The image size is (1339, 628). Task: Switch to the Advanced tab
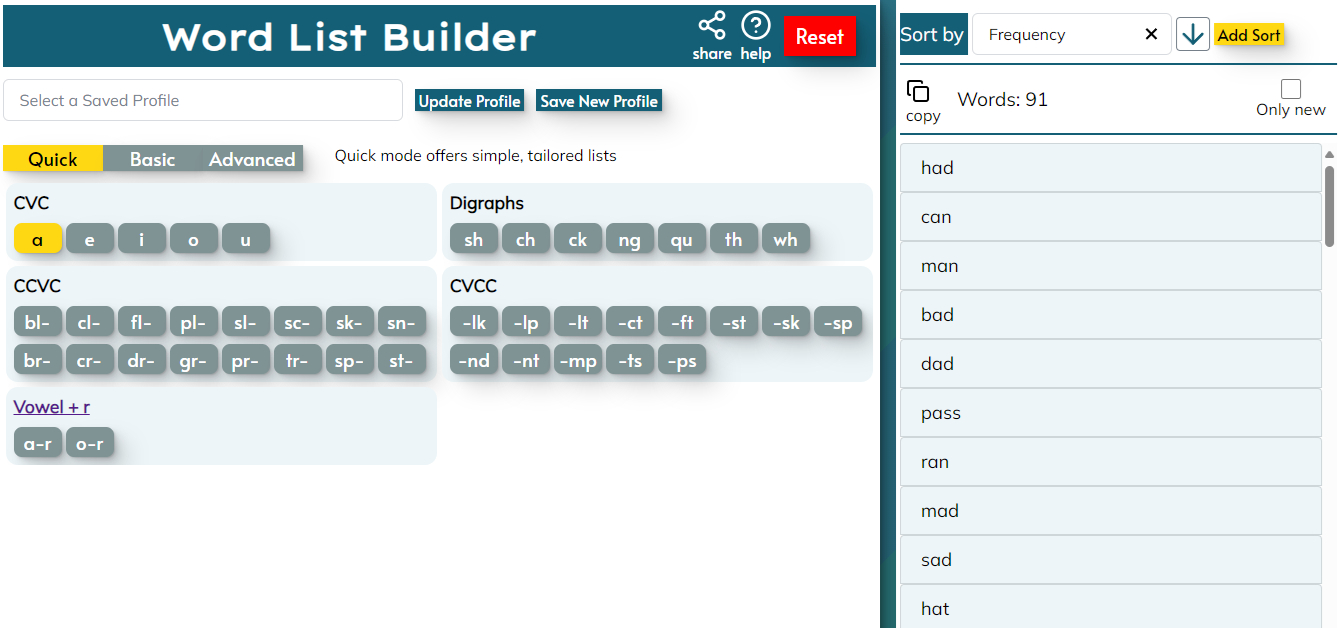pos(252,159)
